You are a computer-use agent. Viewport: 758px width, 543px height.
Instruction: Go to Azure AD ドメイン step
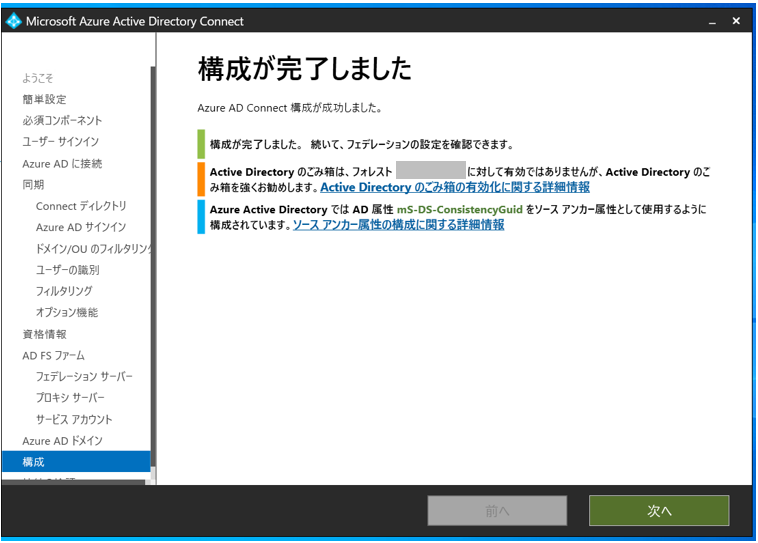pos(62,440)
